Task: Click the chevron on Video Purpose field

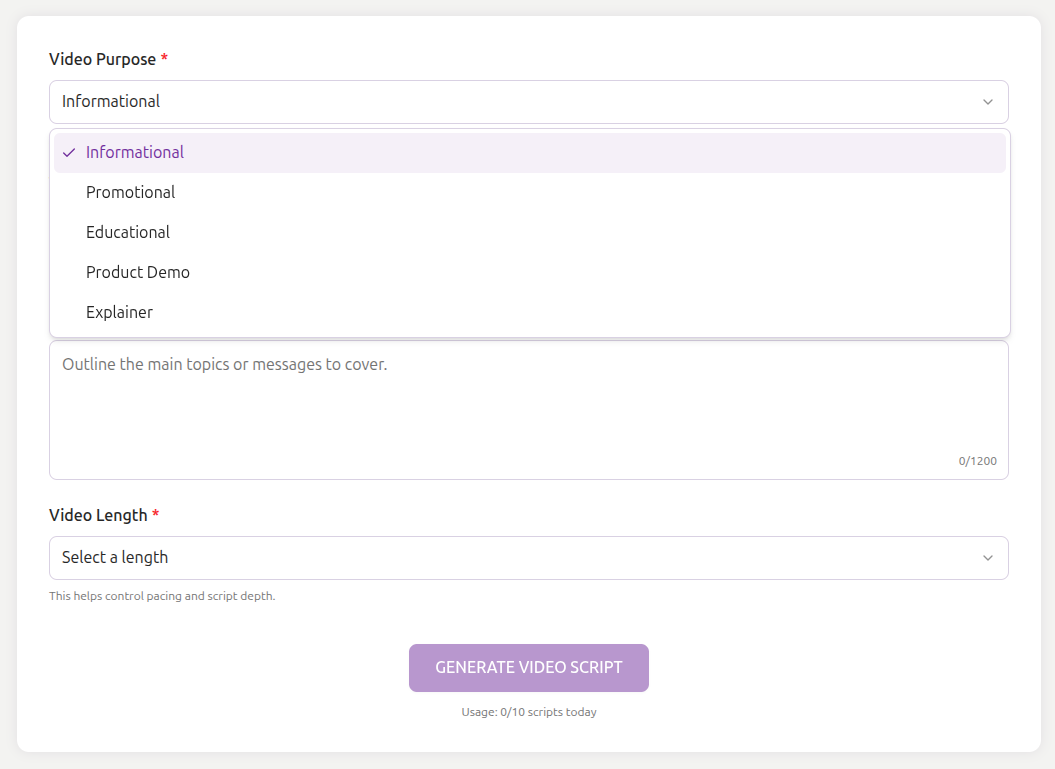Action: [x=987, y=101]
